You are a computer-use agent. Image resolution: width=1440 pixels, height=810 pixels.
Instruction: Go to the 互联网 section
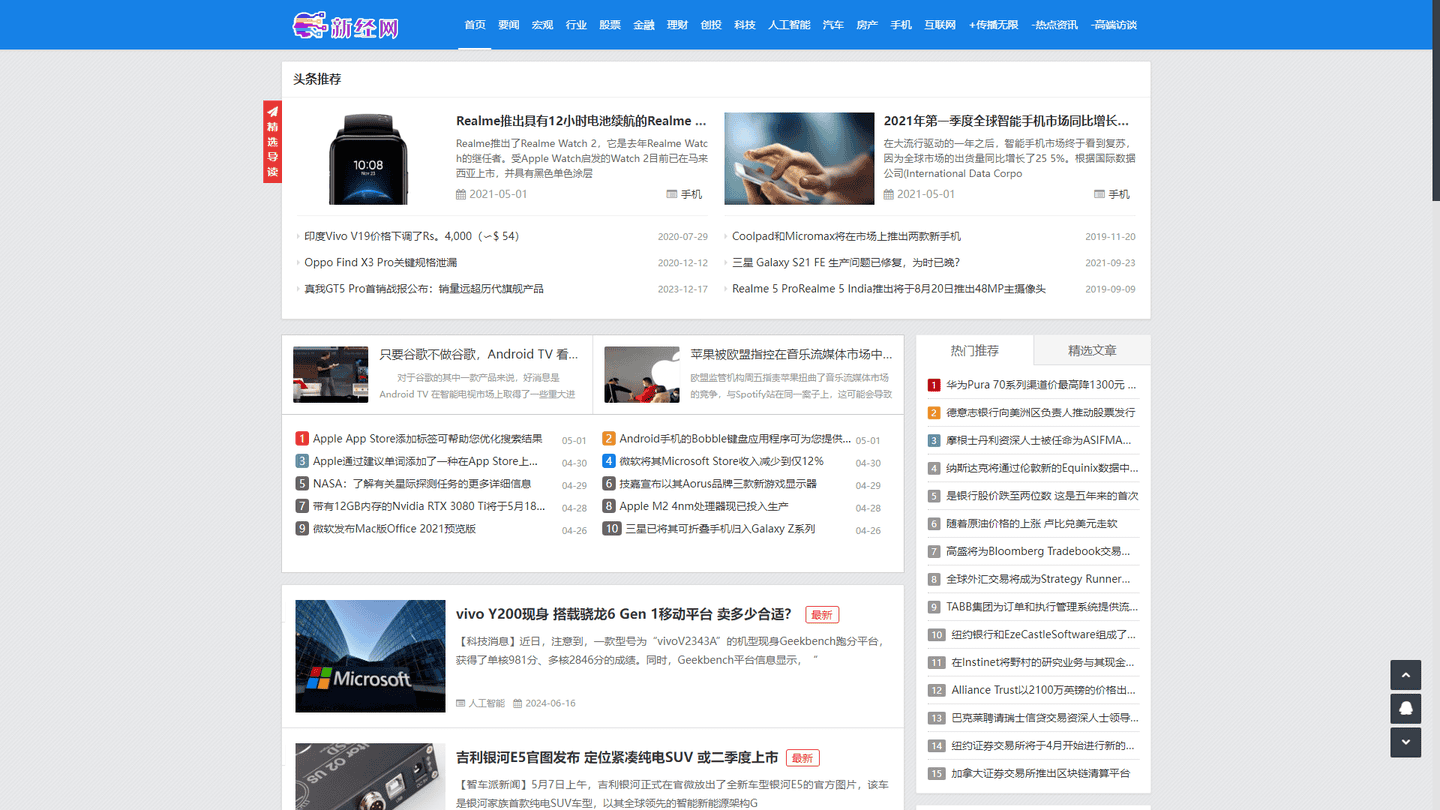pos(940,25)
